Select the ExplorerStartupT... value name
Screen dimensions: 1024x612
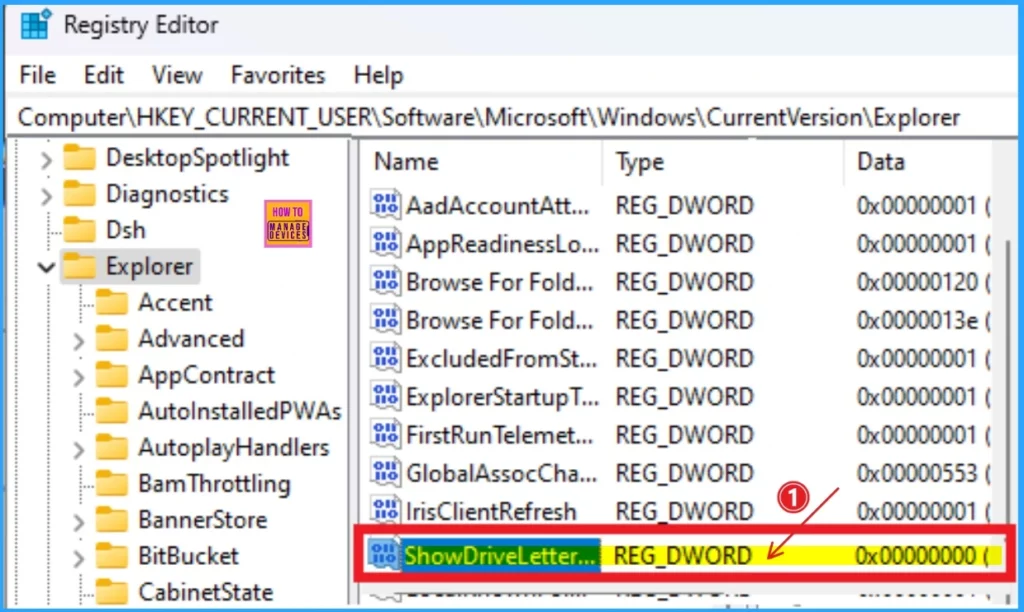pos(502,396)
